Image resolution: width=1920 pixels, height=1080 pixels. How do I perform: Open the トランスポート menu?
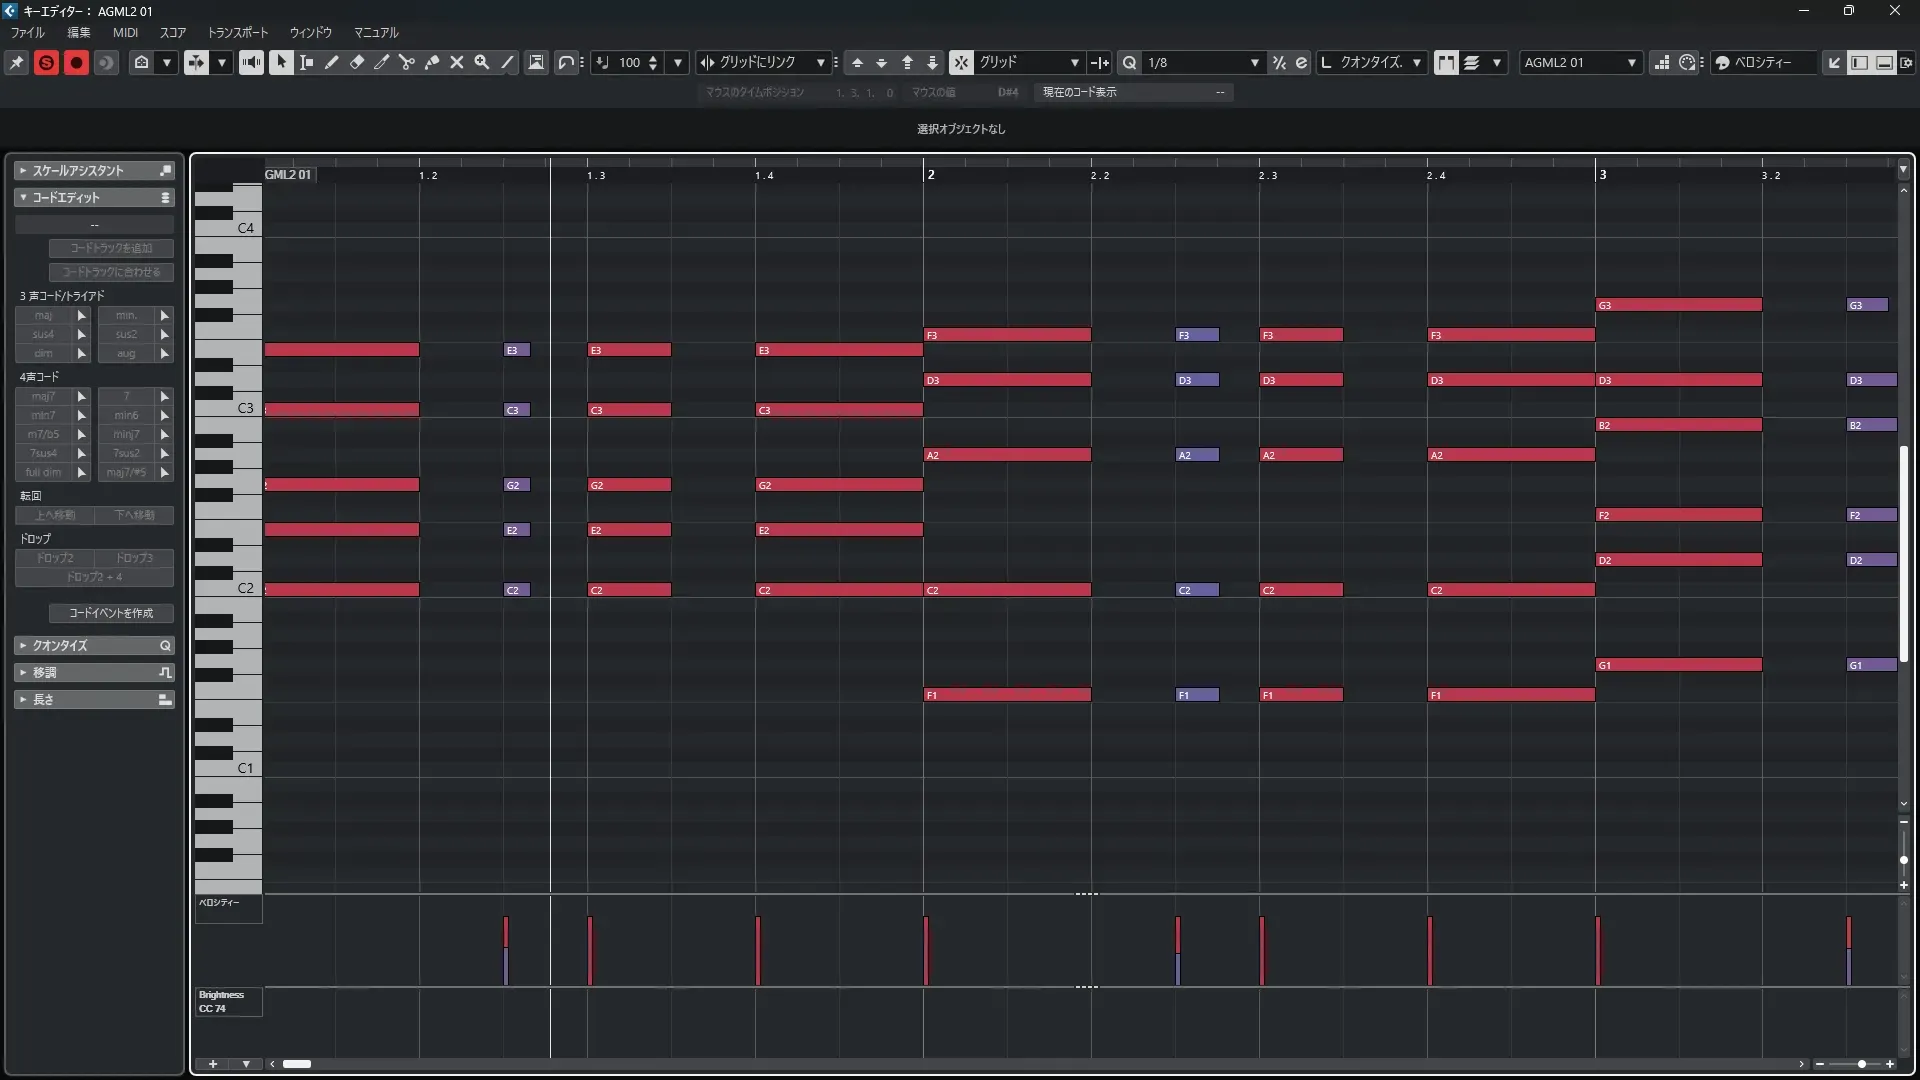pyautogui.click(x=237, y=32)
